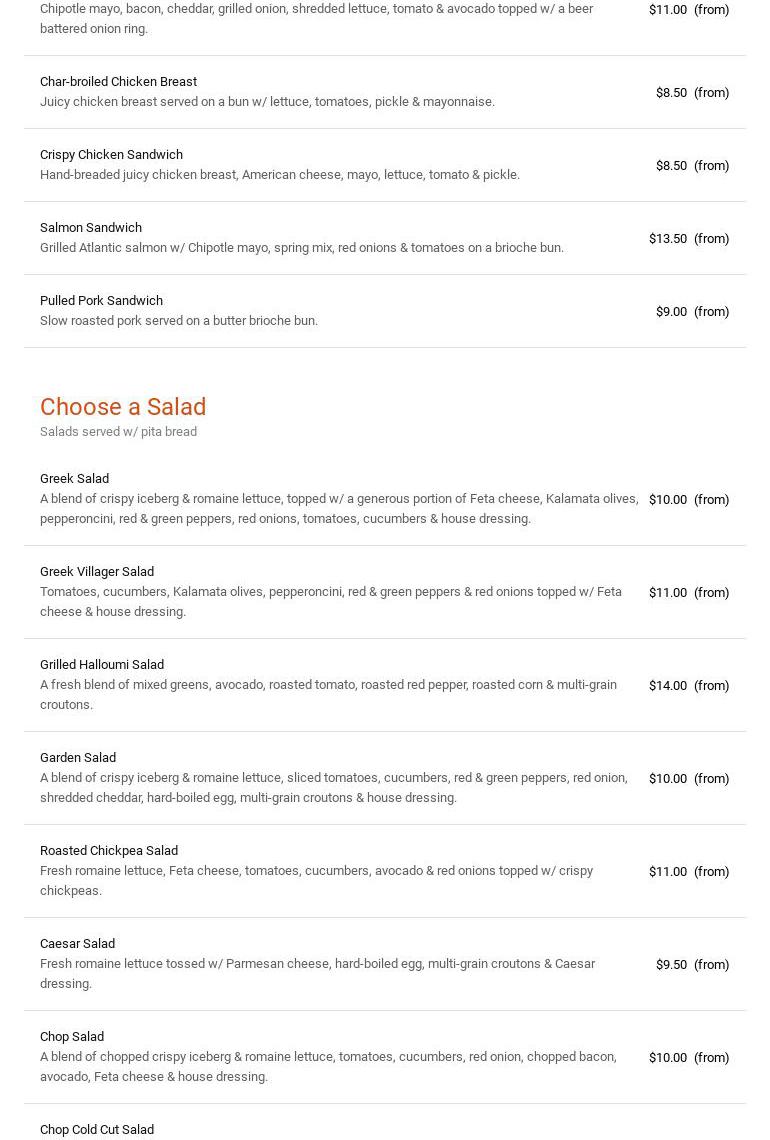The image size is (770, 1140).
Task: Select the Chop Salad item
Action: click(x=72, y=1037)
